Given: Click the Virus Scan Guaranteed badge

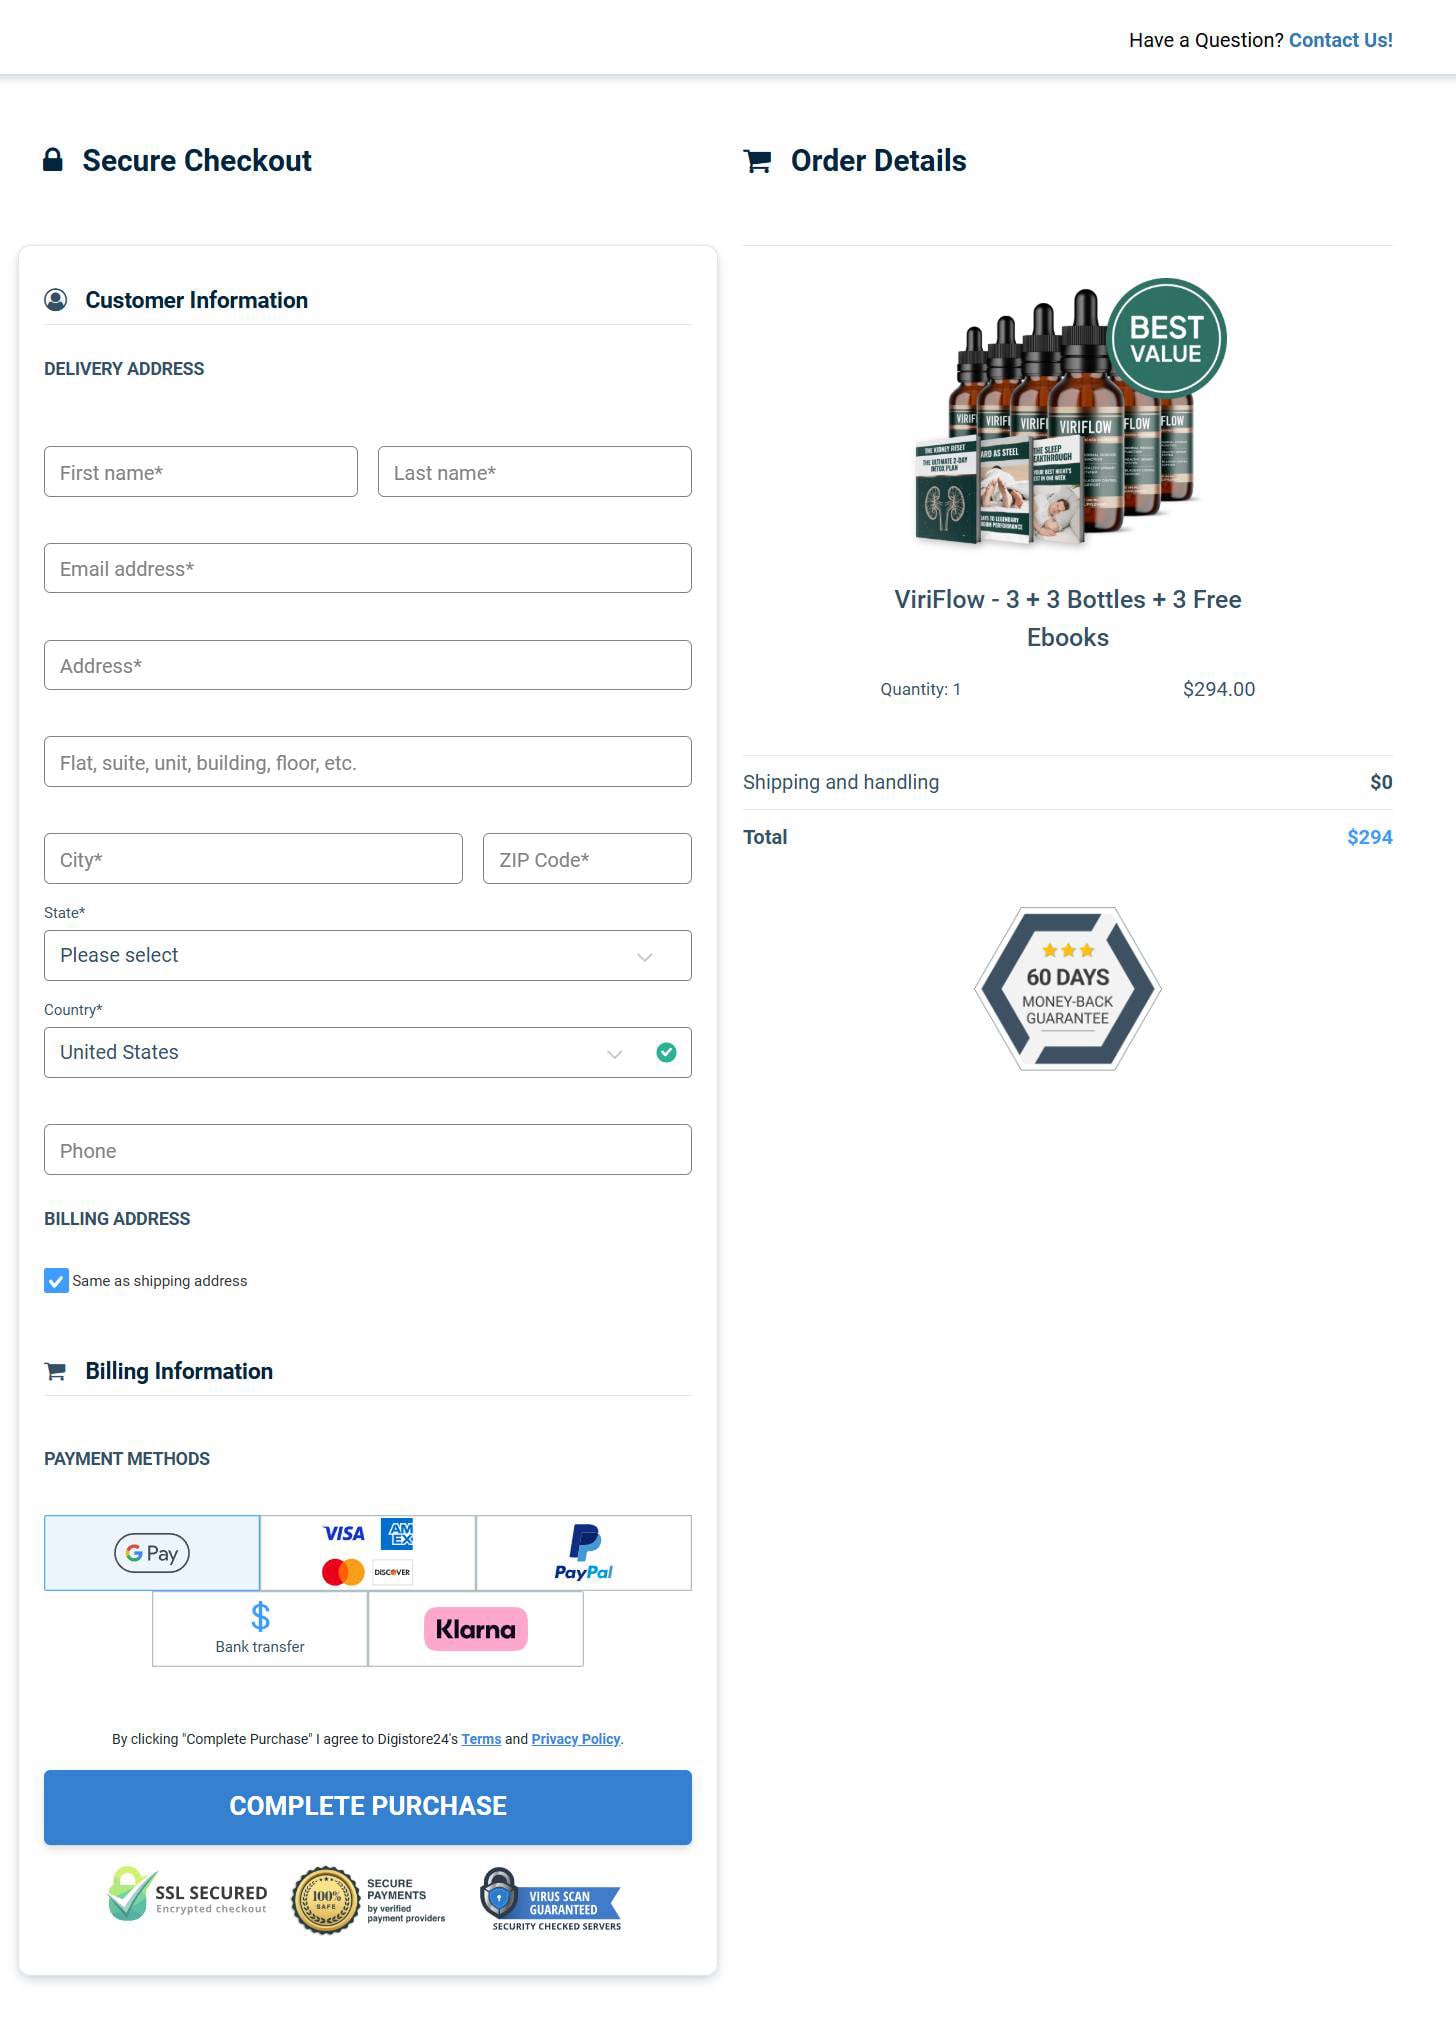Looking at the screenshot, I should click(551, 1900).
